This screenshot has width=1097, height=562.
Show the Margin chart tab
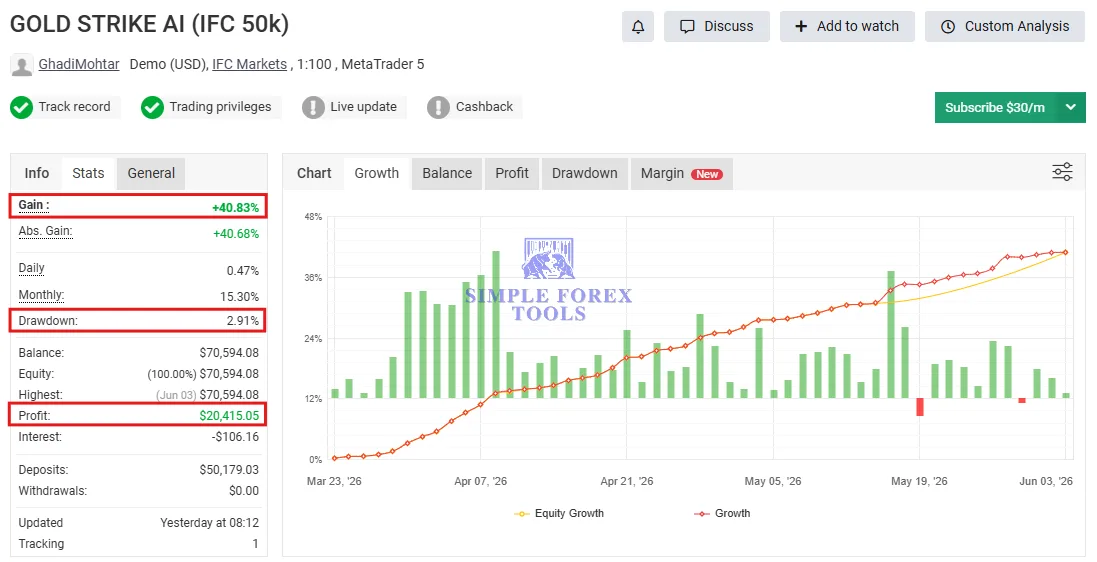point(681,173)
